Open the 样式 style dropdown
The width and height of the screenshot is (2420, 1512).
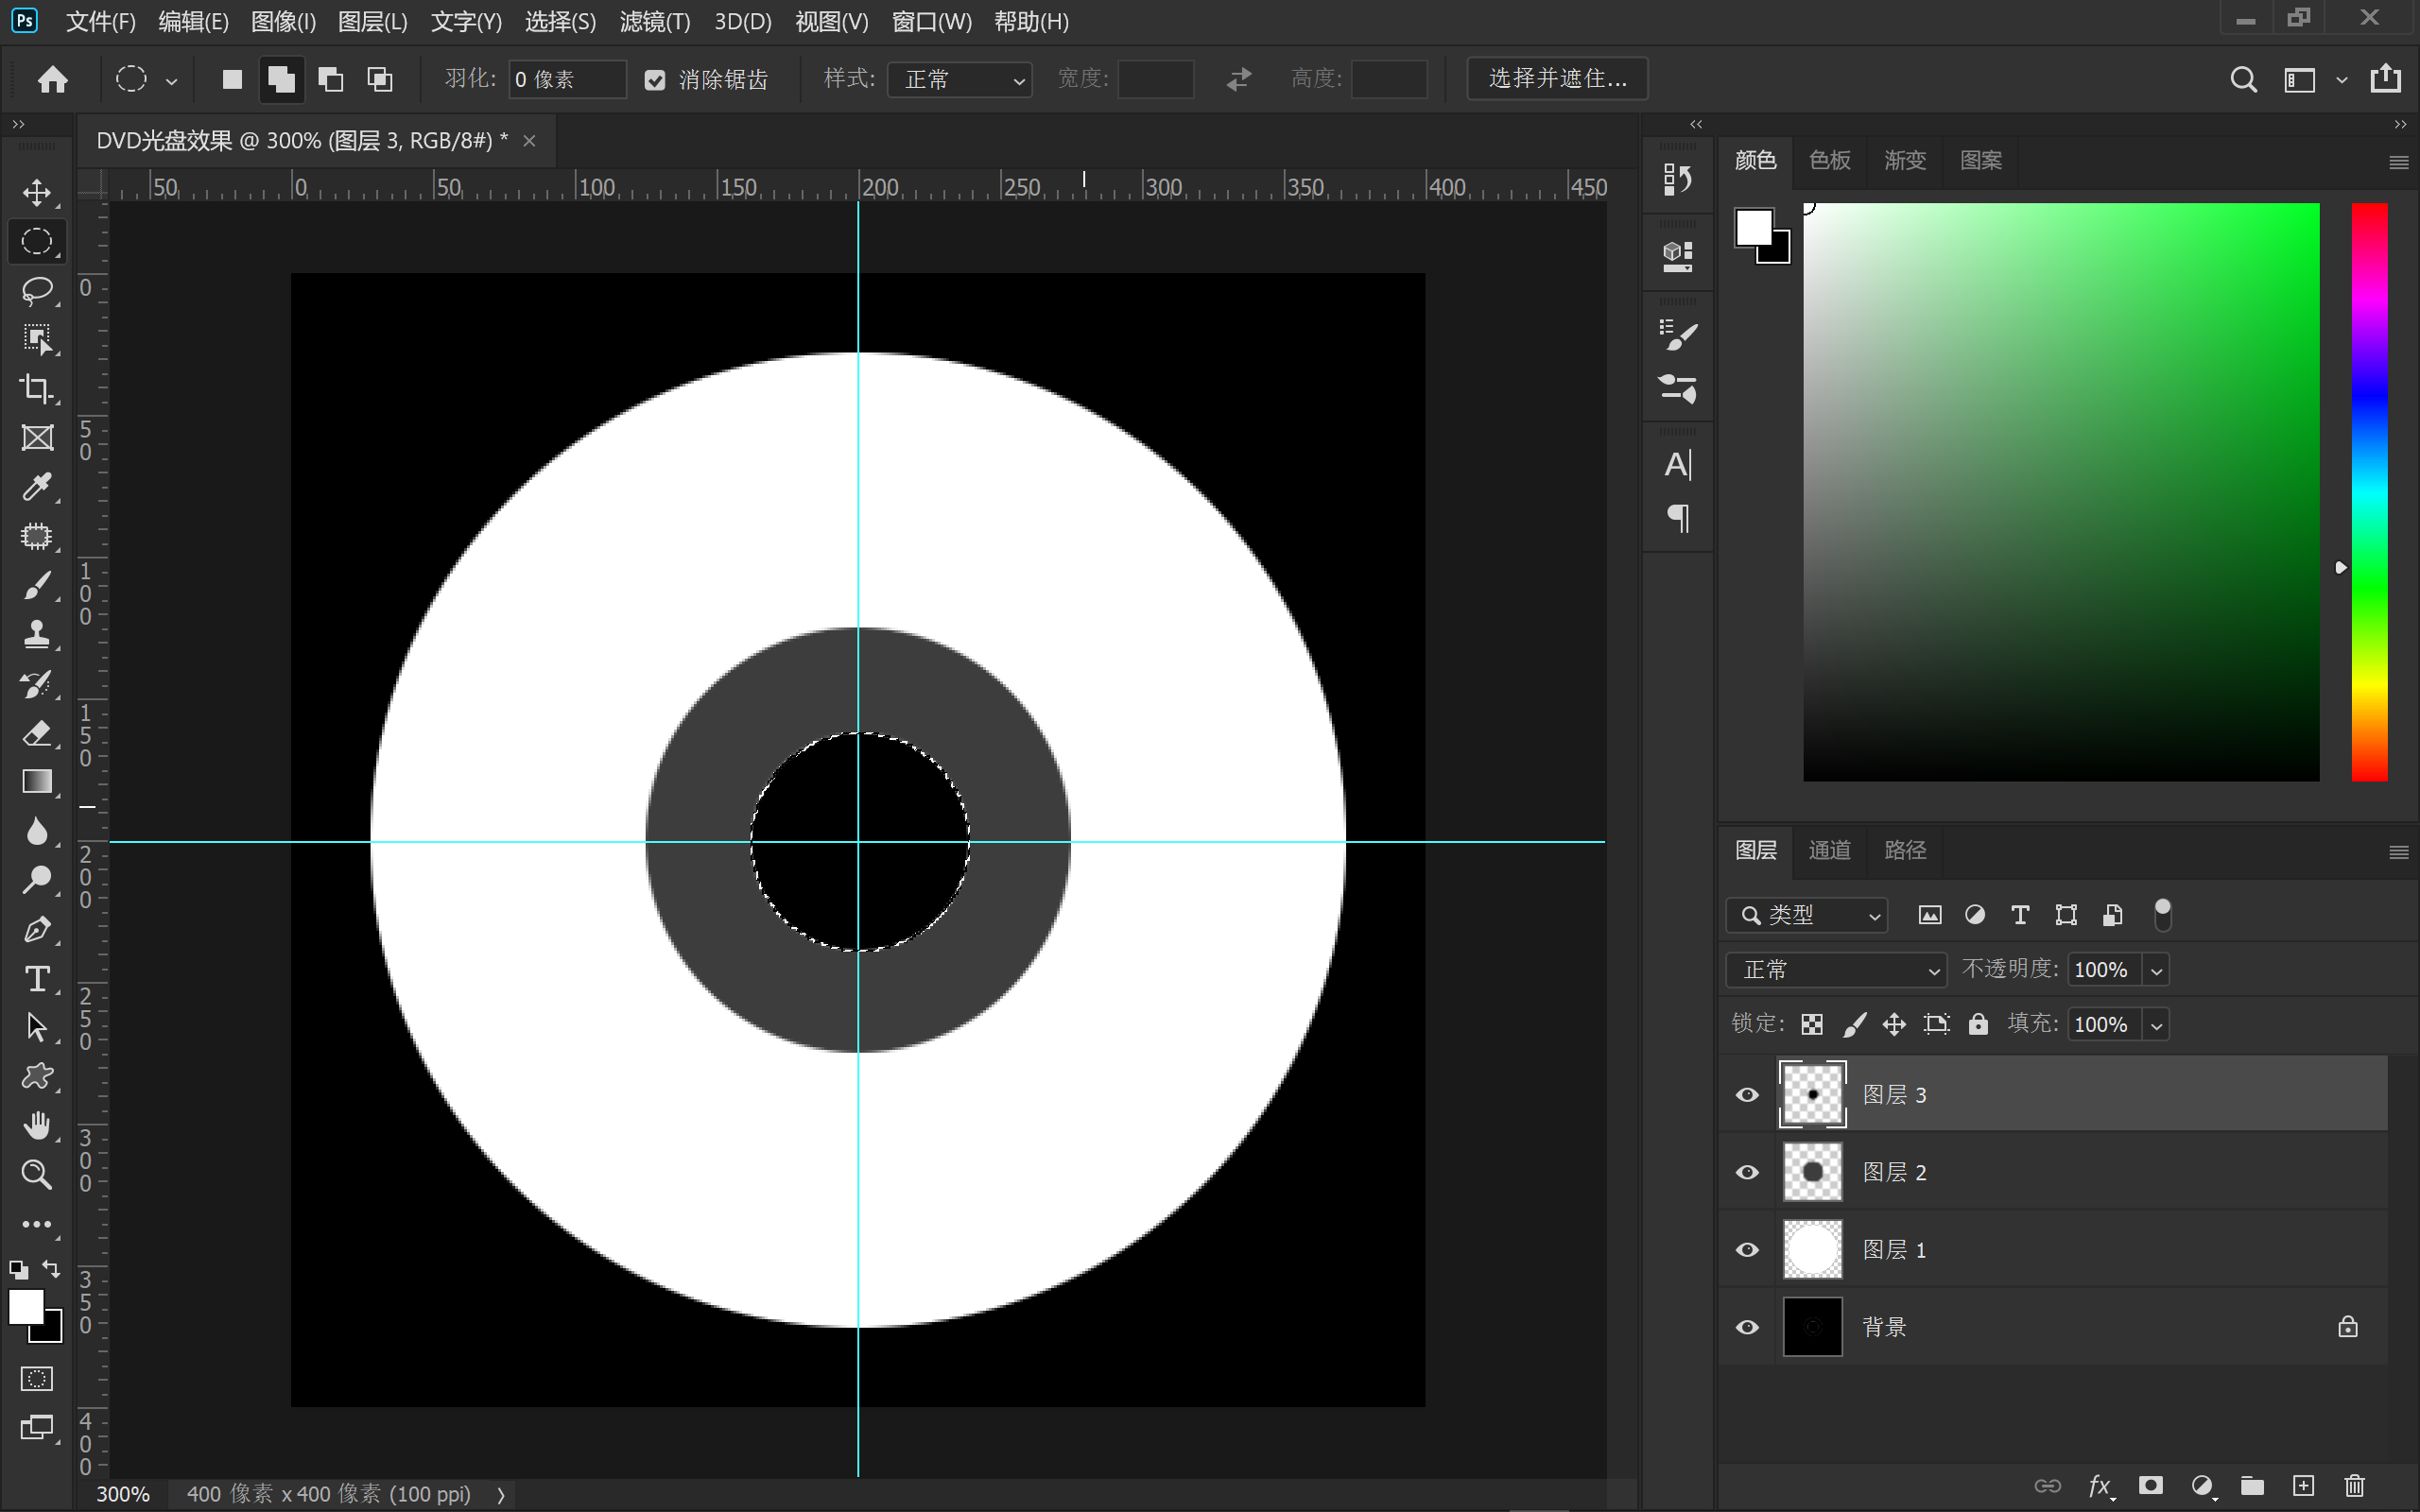click(960, 79)
